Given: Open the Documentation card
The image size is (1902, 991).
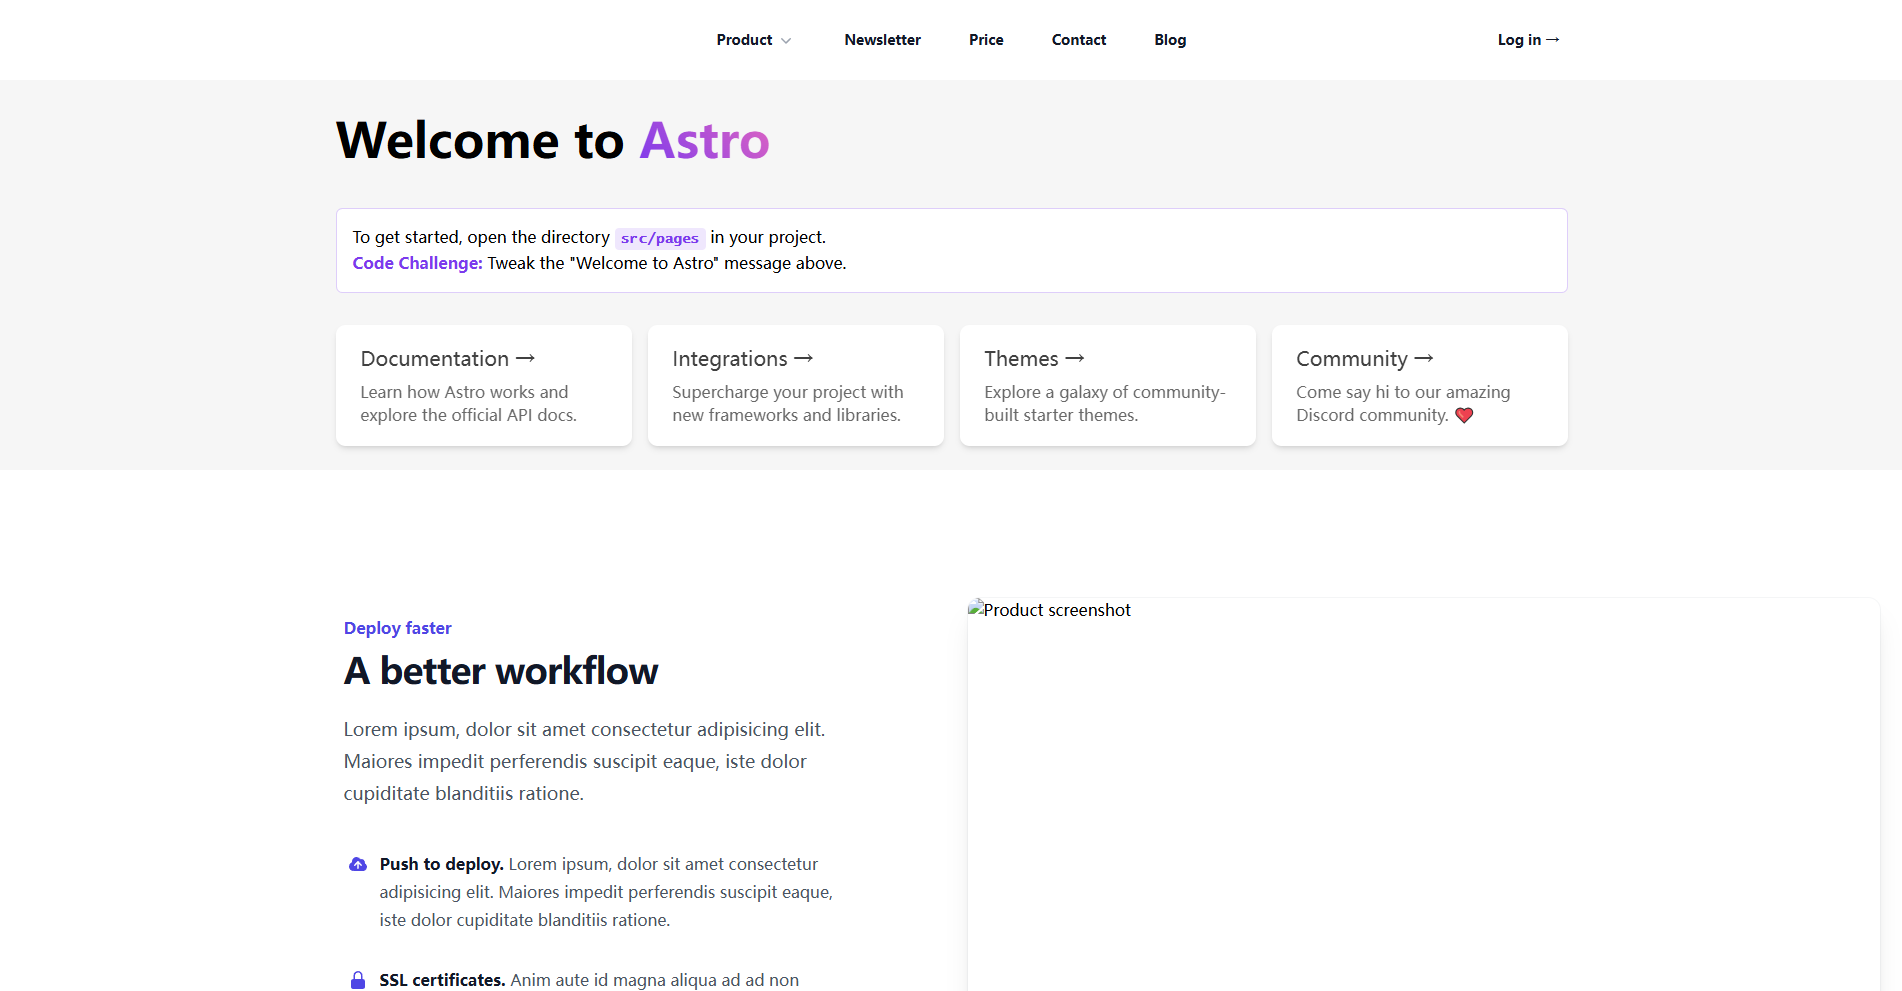Looking at the screenshot, I should tap(484, 385).
